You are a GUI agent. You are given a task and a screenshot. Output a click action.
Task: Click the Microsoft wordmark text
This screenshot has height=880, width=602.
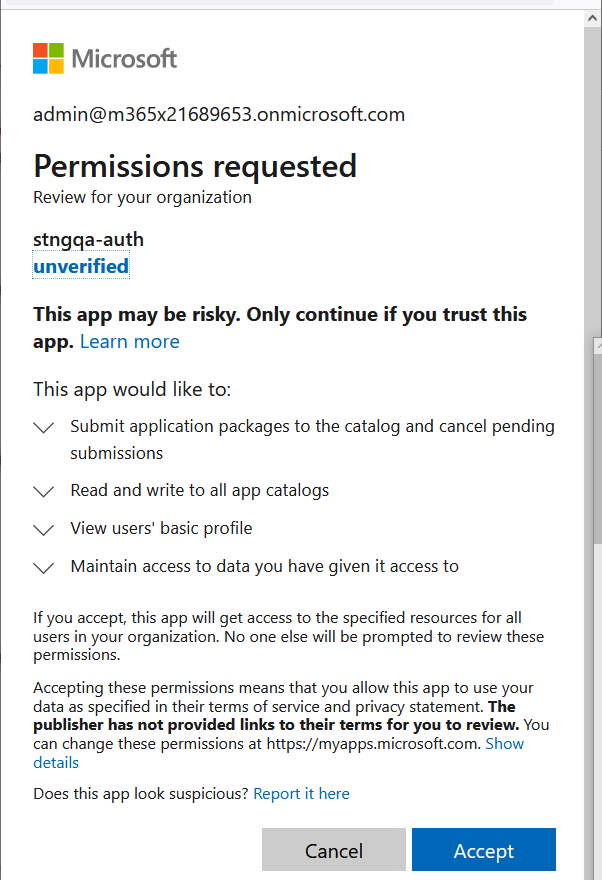coord(124,58)
